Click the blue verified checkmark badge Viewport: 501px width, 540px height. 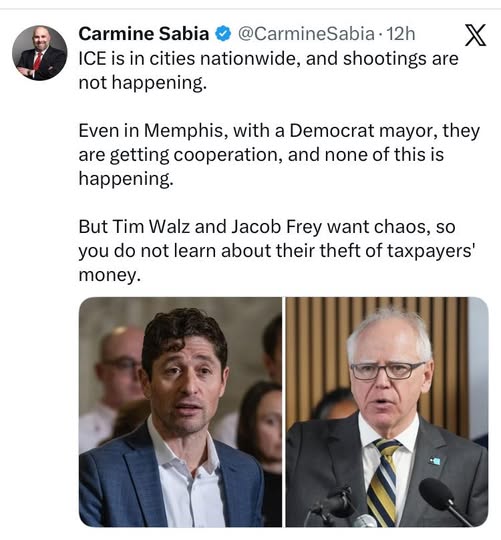click(x=223, y=34)
